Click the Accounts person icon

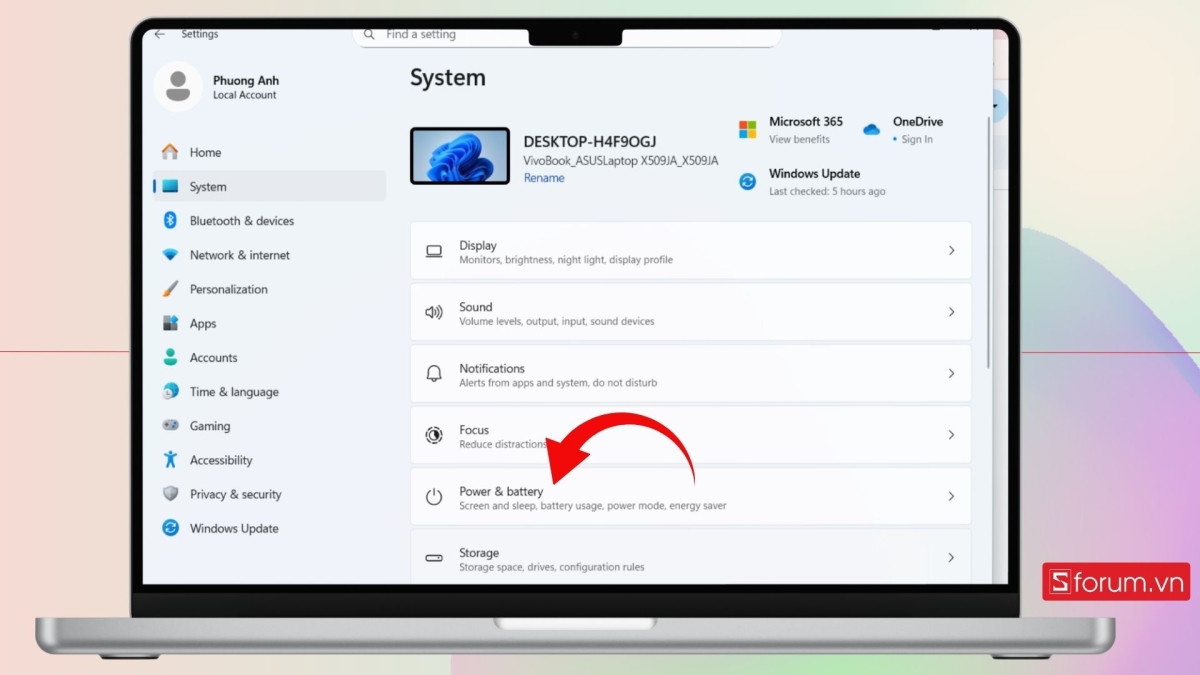click(170, 357)
